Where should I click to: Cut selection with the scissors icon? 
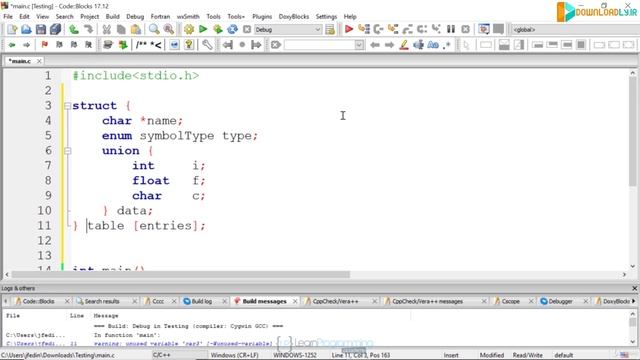[107, 29]
